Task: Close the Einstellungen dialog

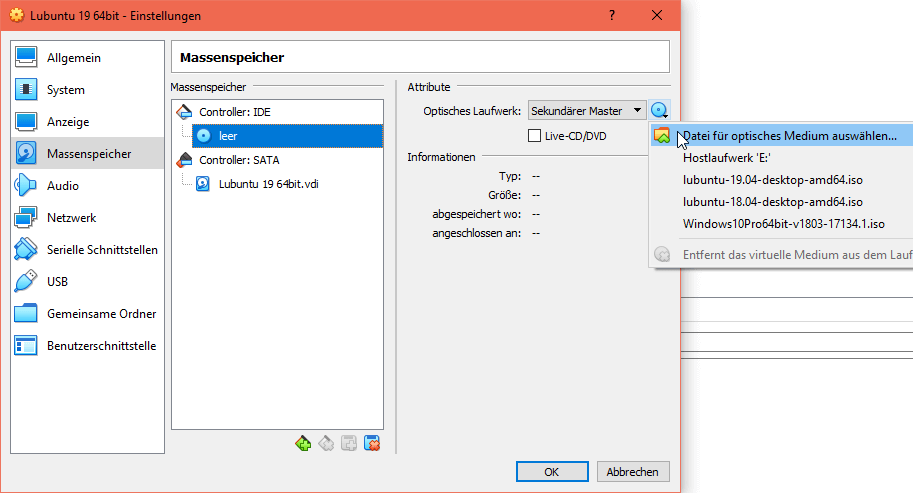Action: (x=657, y=15)
